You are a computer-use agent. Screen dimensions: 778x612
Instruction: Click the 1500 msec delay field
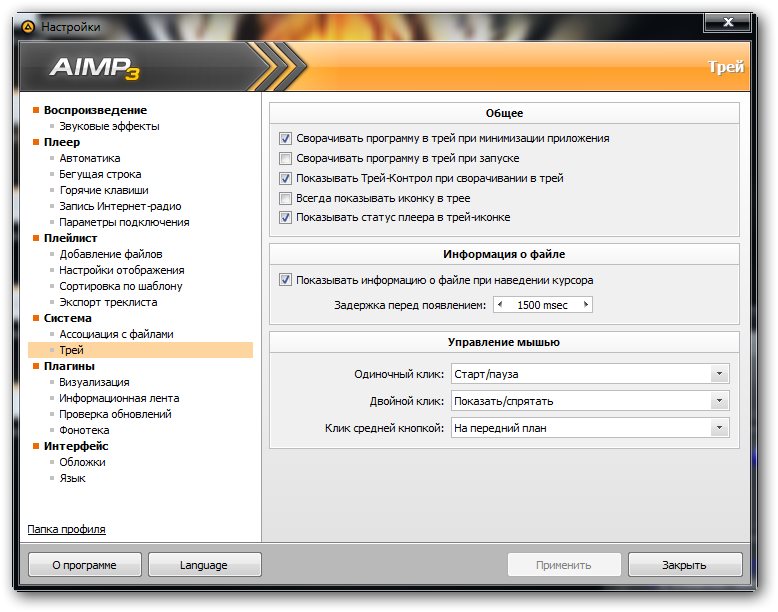[543, 304]
